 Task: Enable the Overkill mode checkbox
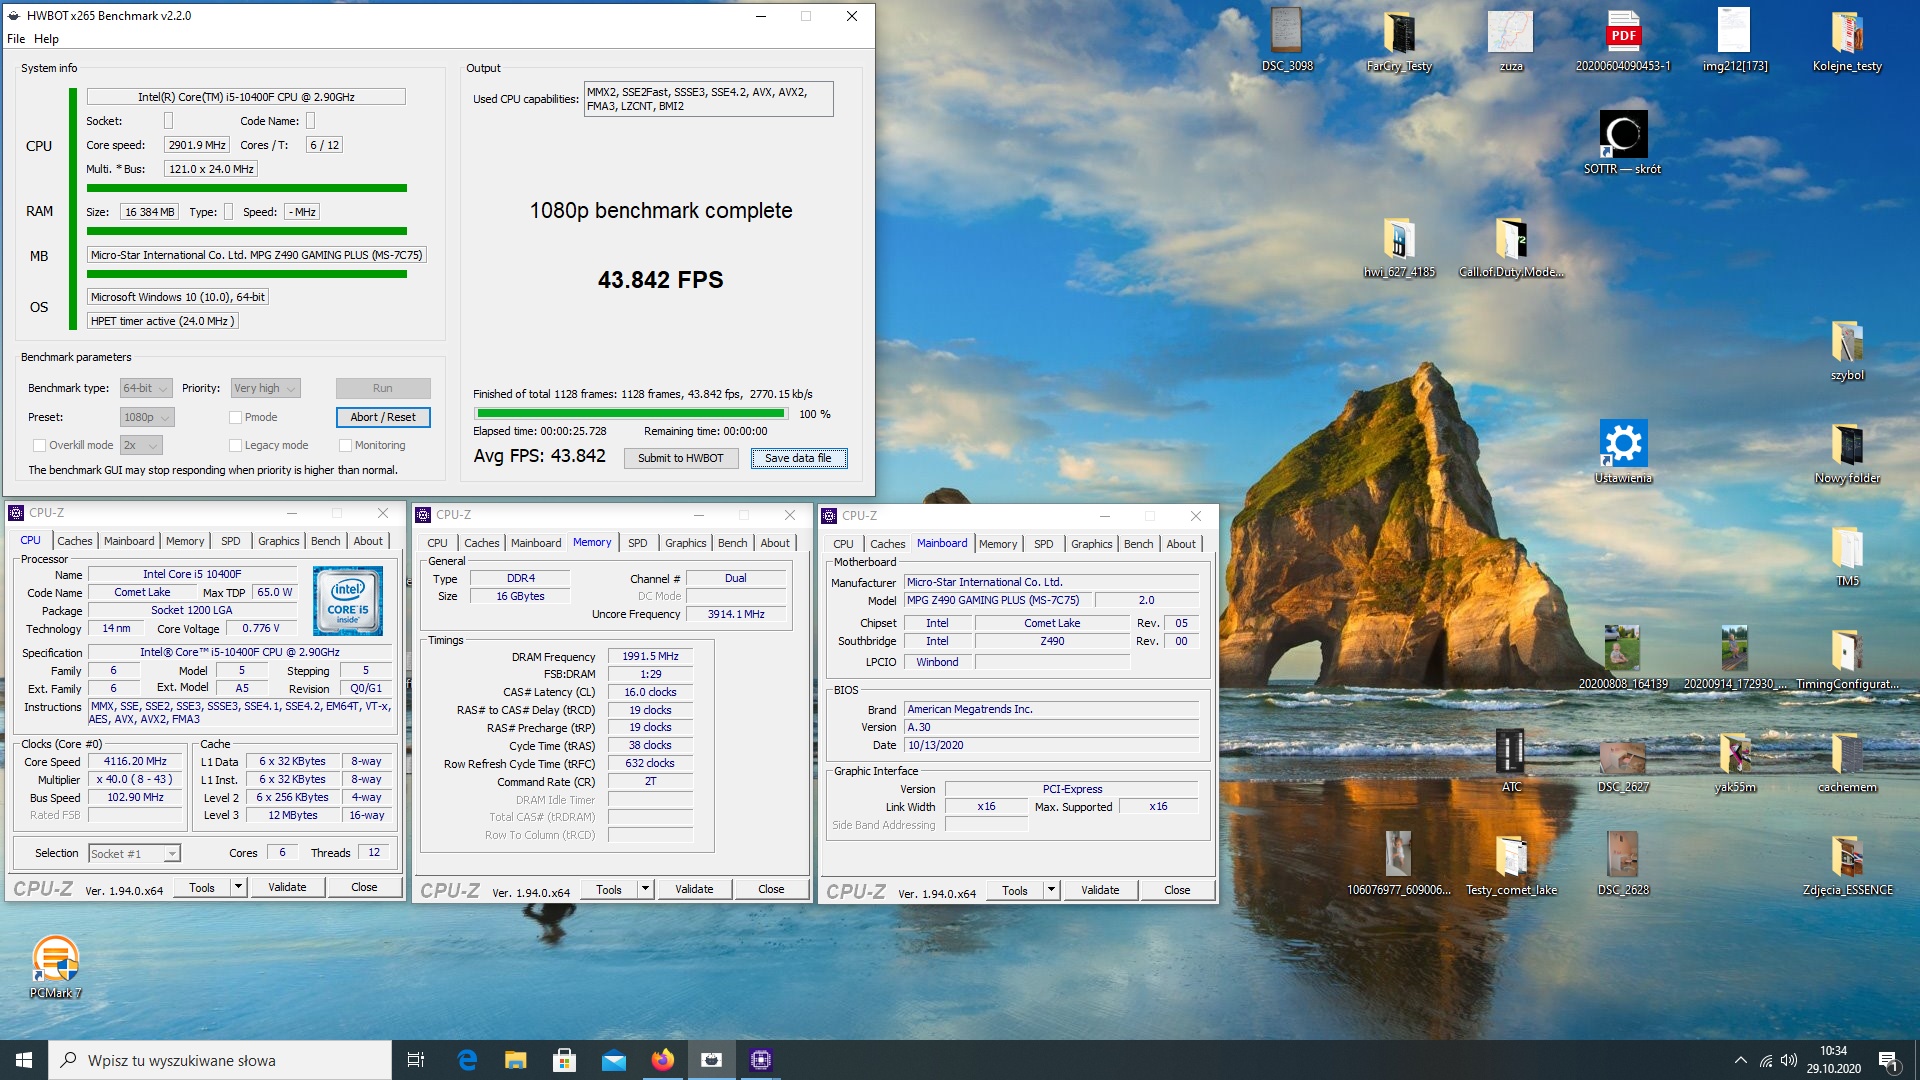pyautogui.click(x=39, y=445)
